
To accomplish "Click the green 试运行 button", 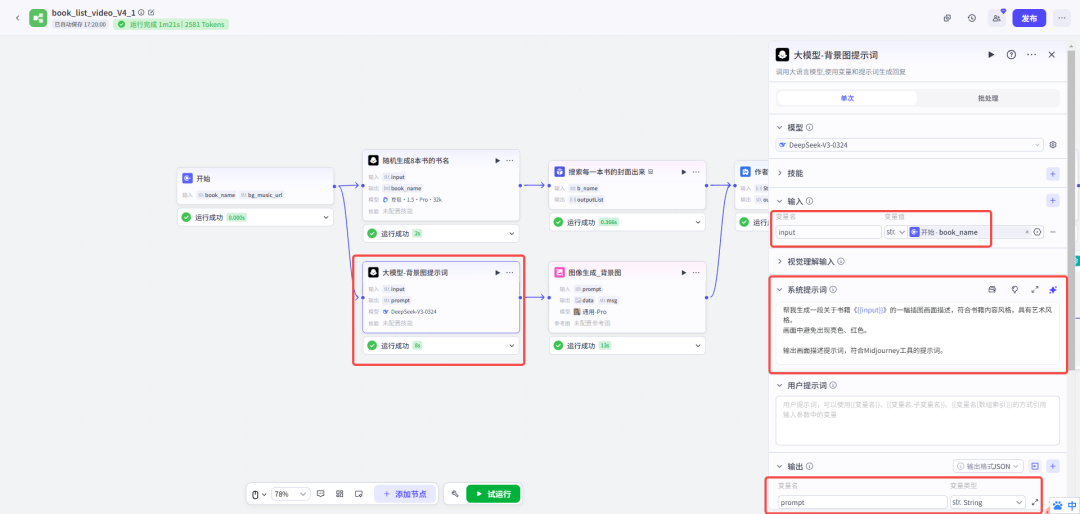I will tap(493, 494).
